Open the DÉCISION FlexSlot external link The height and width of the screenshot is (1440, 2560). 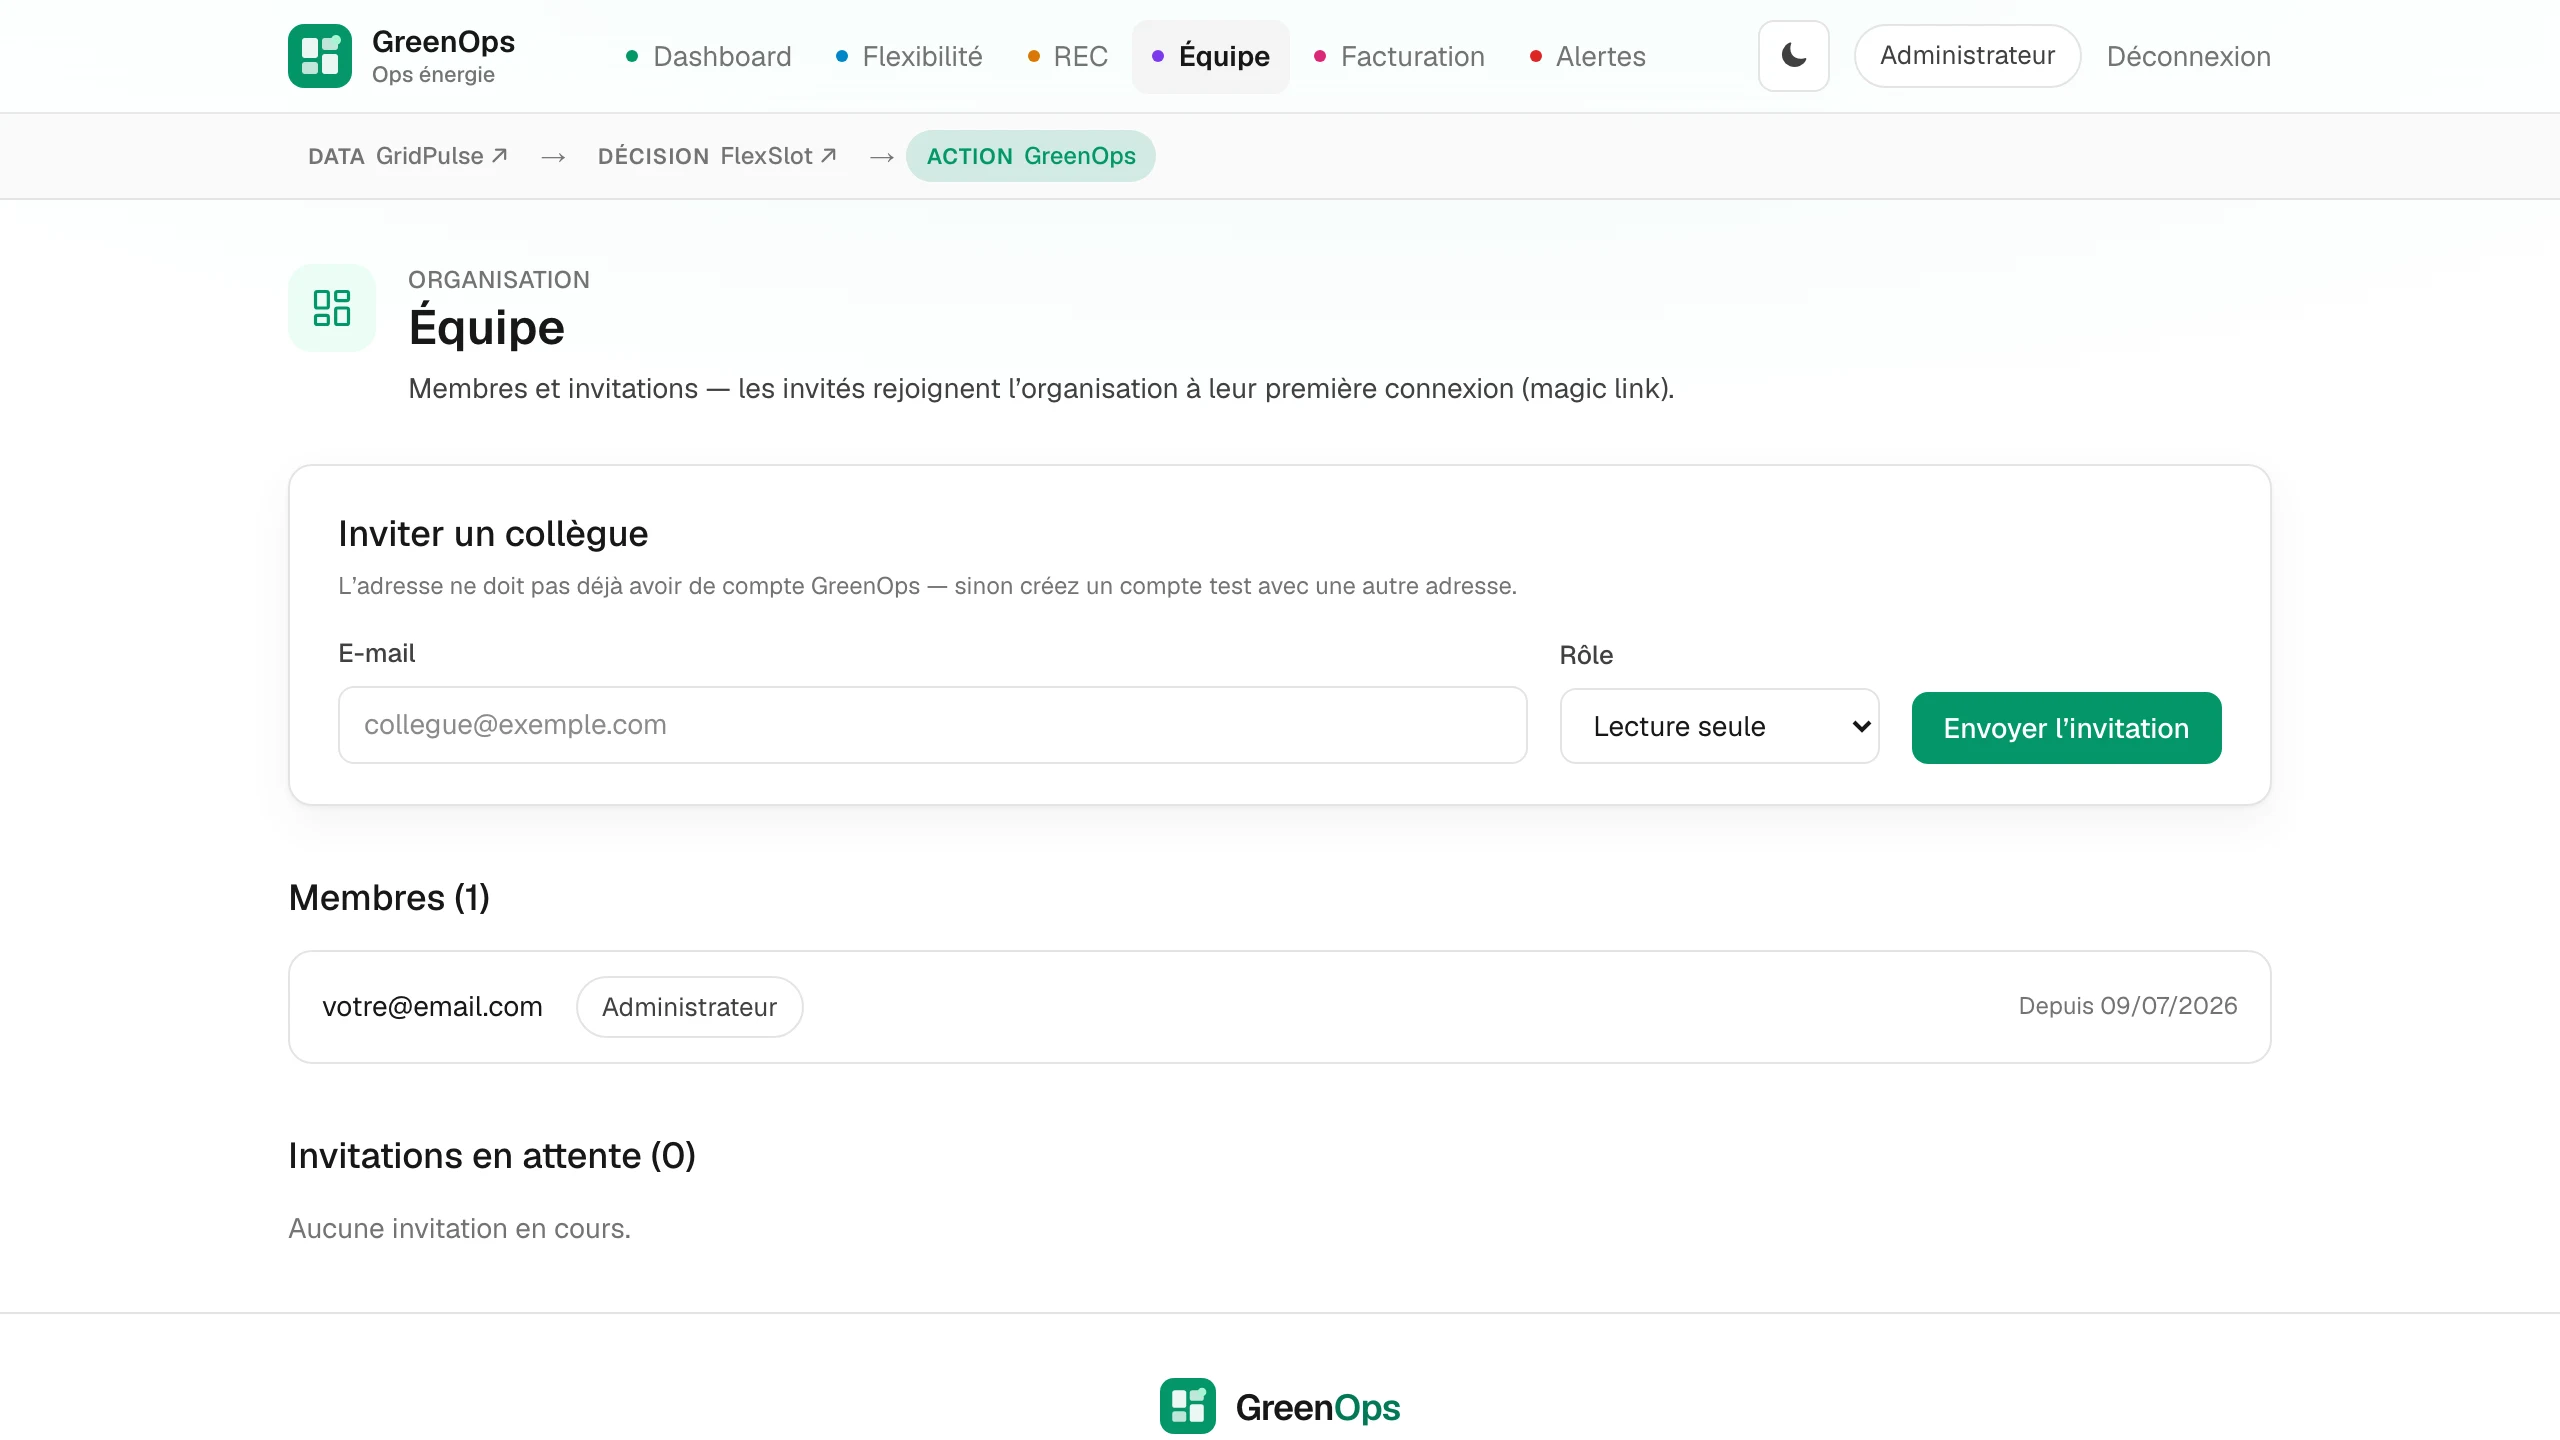(x=717, y=156)
